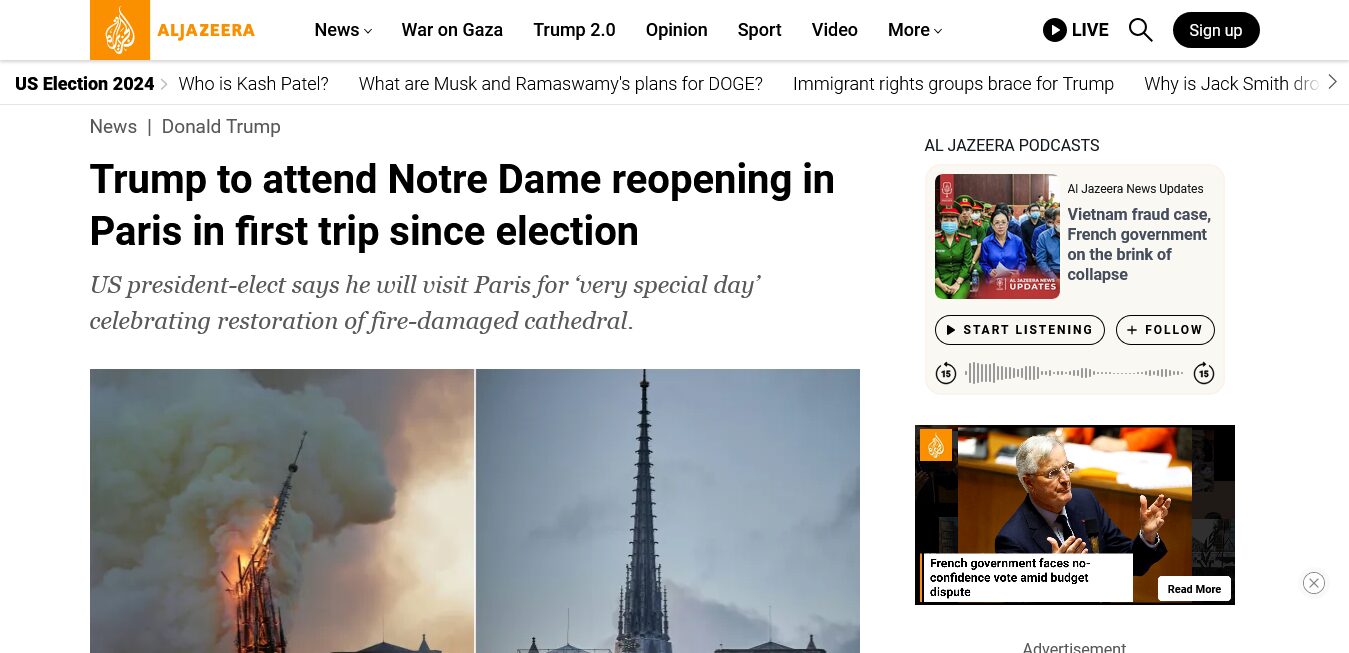This screenshot has height=653, width=1349.
Task: Read 'Who is Kash Patel?' story
Action: pyautogui.click(x=253, y=84)
